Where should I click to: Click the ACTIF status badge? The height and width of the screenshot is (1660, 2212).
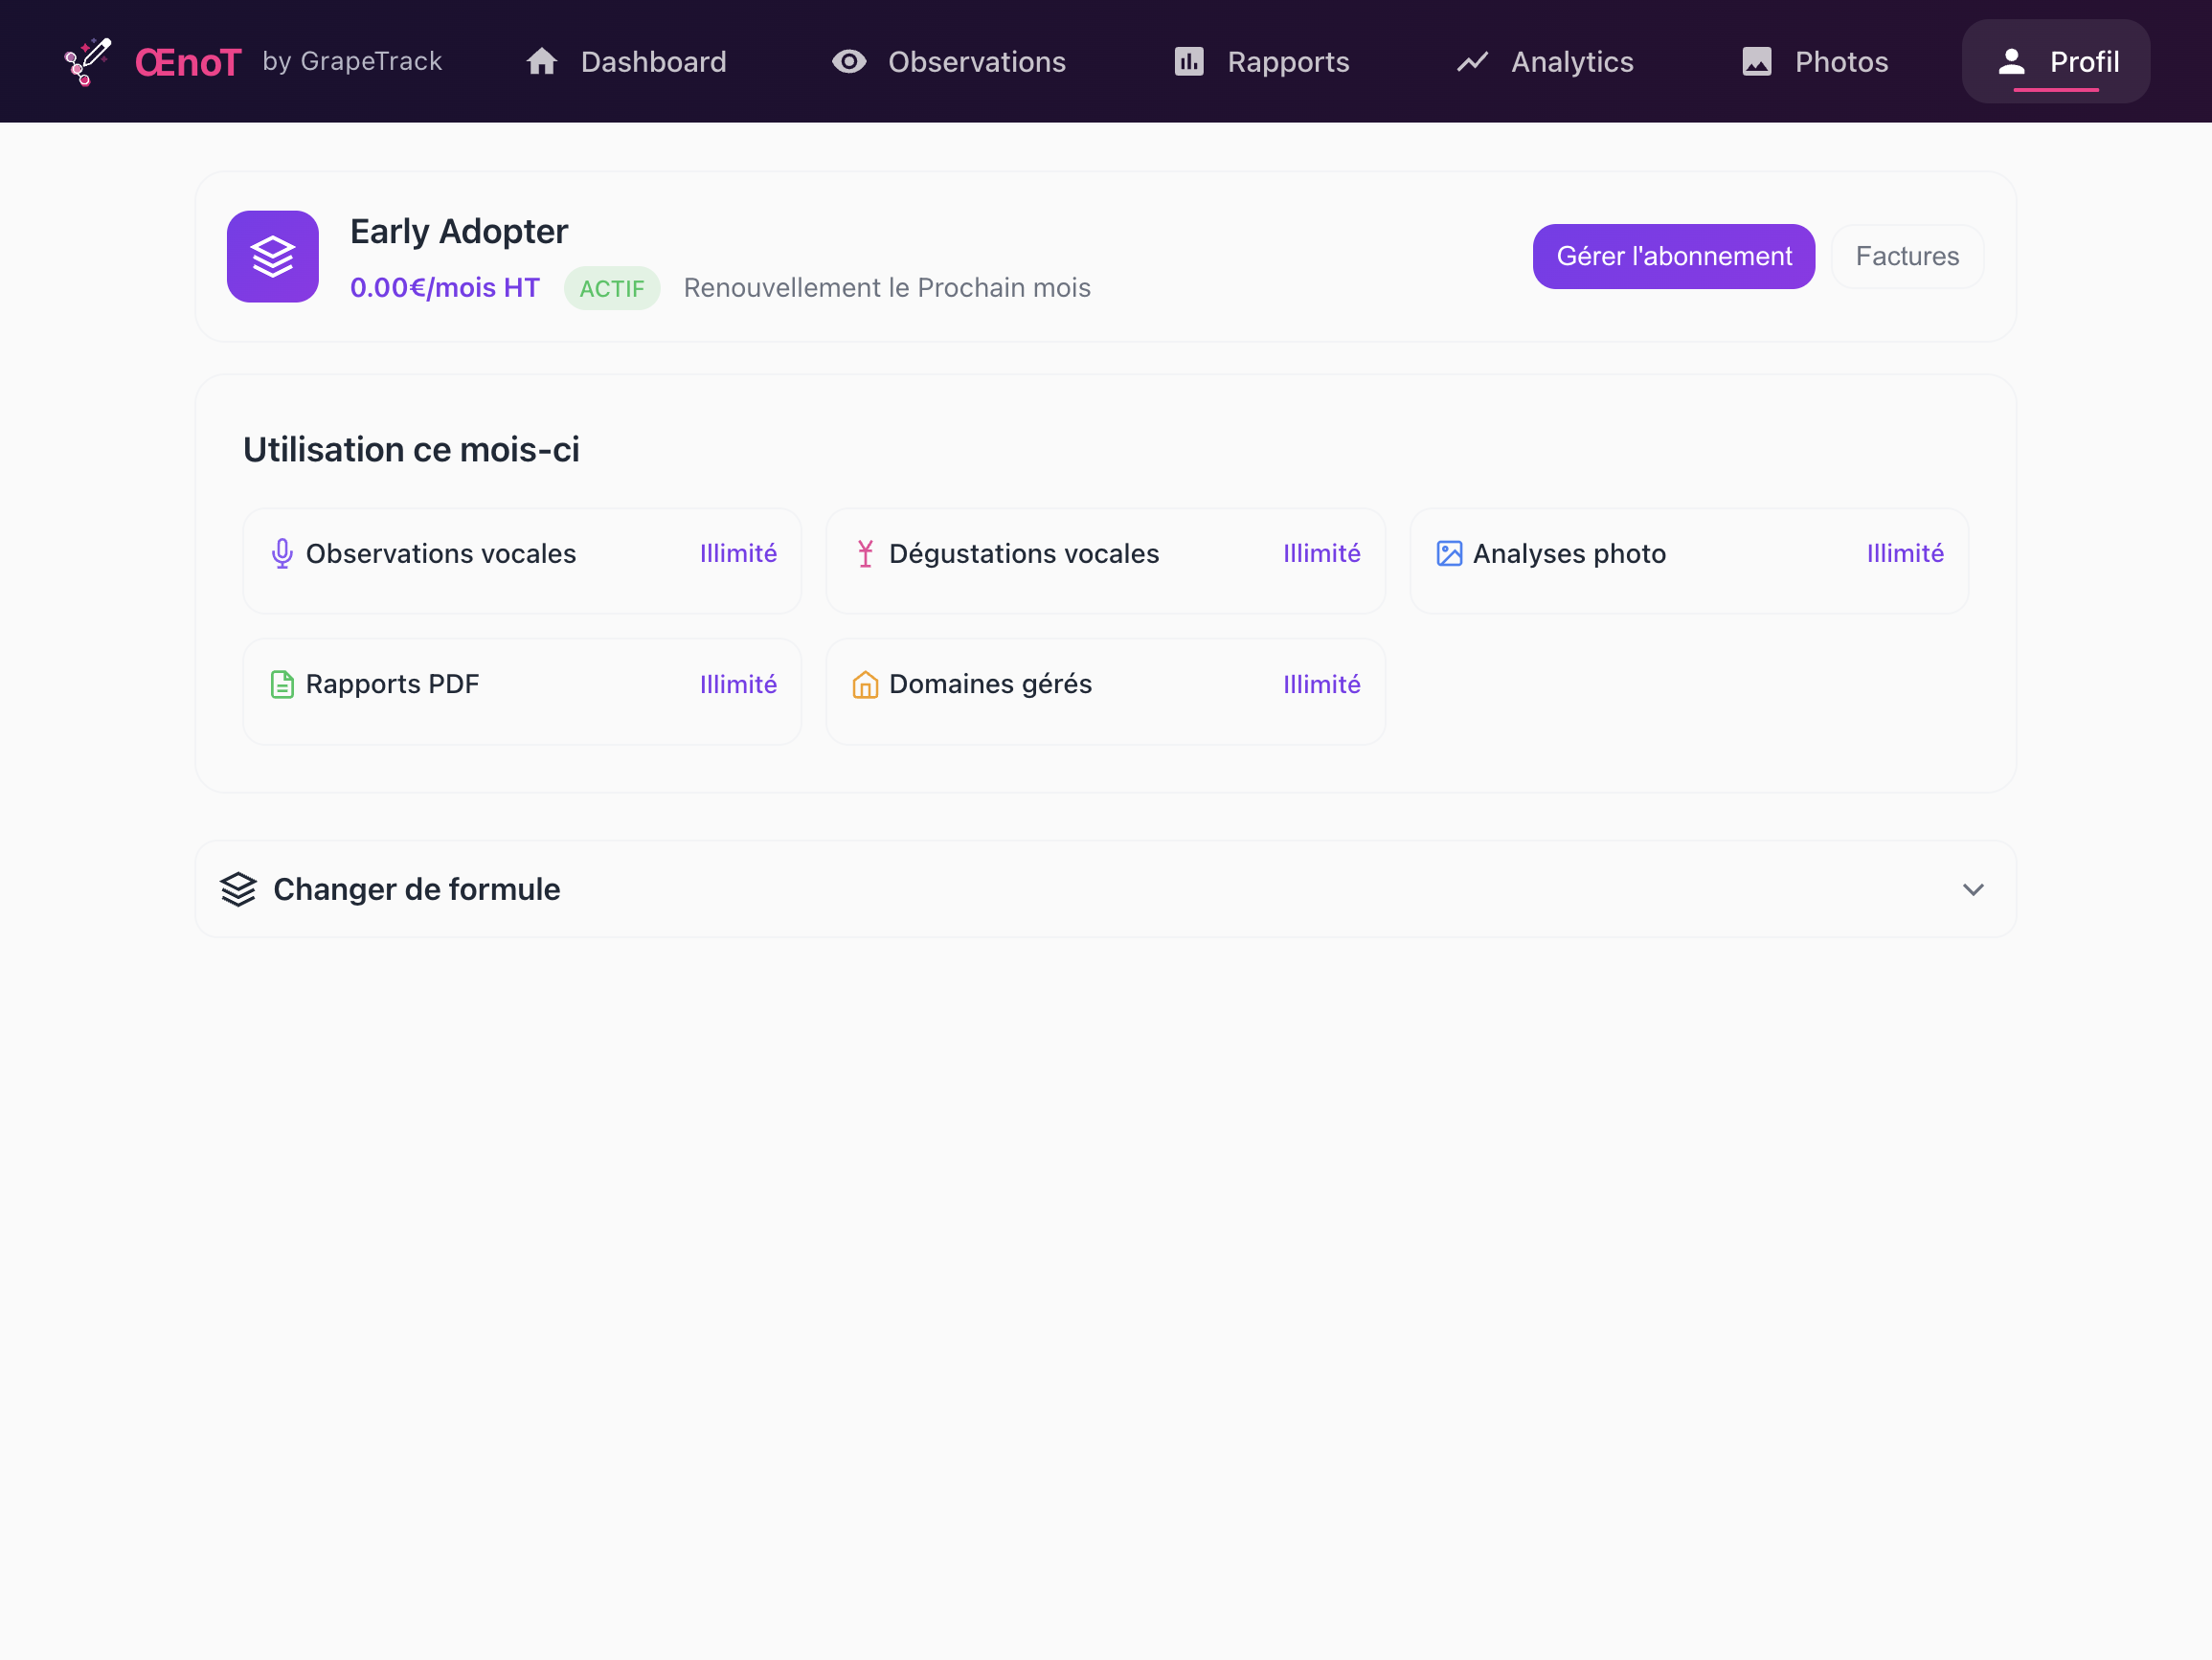(x=612, y=288)
